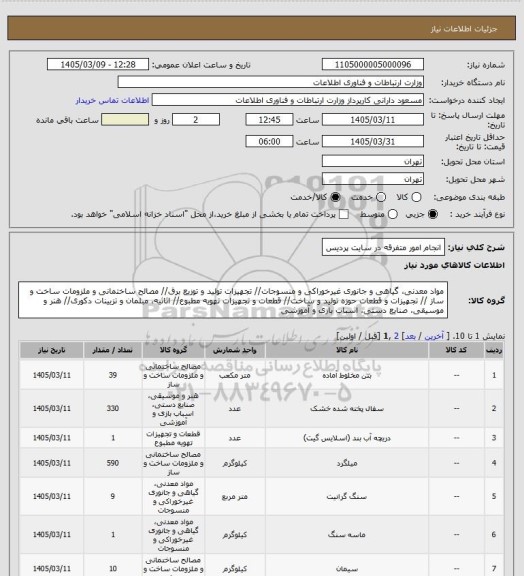Image resolution: width=524 pixels, height=576 pixels.
Task: Click the جزئیات اطلاعات نیاز page header
Action: click(x=464, y=29)
